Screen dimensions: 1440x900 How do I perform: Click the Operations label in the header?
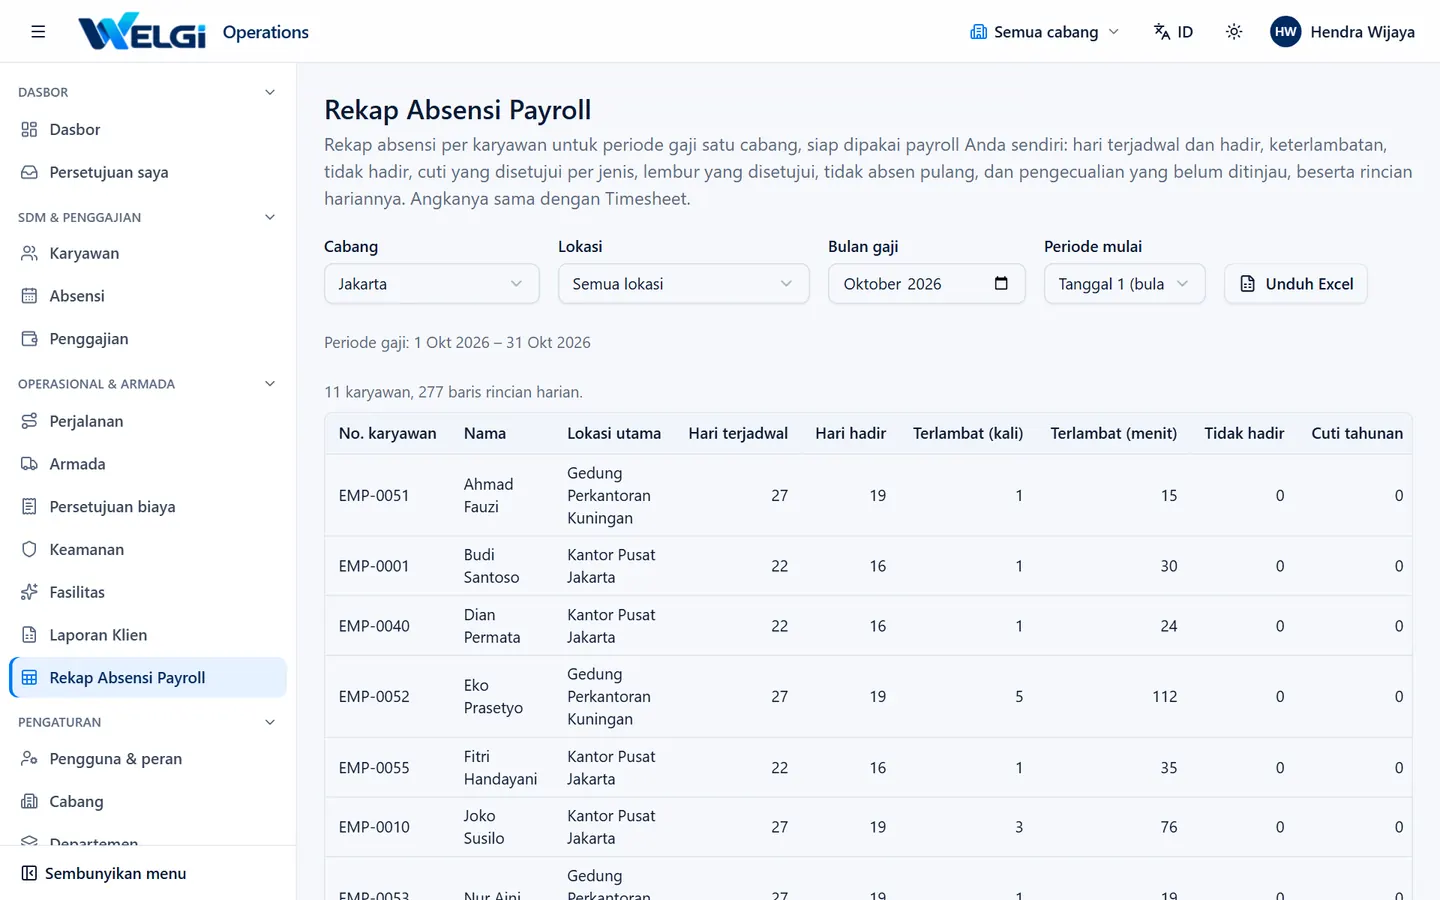pyautogui.click(x=266, y=32)
